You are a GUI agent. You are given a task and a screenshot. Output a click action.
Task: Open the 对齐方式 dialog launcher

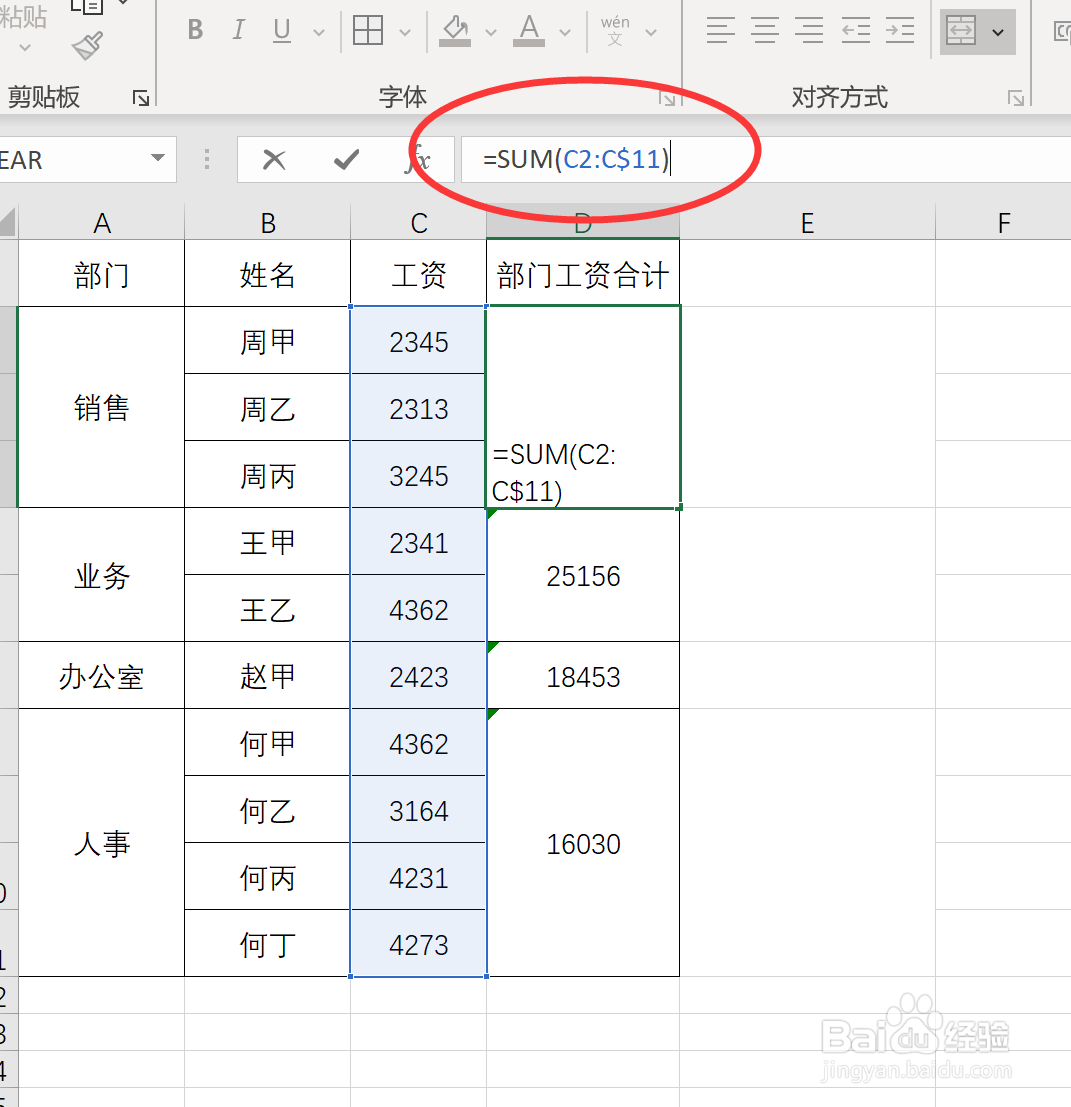click(1016, 98)
